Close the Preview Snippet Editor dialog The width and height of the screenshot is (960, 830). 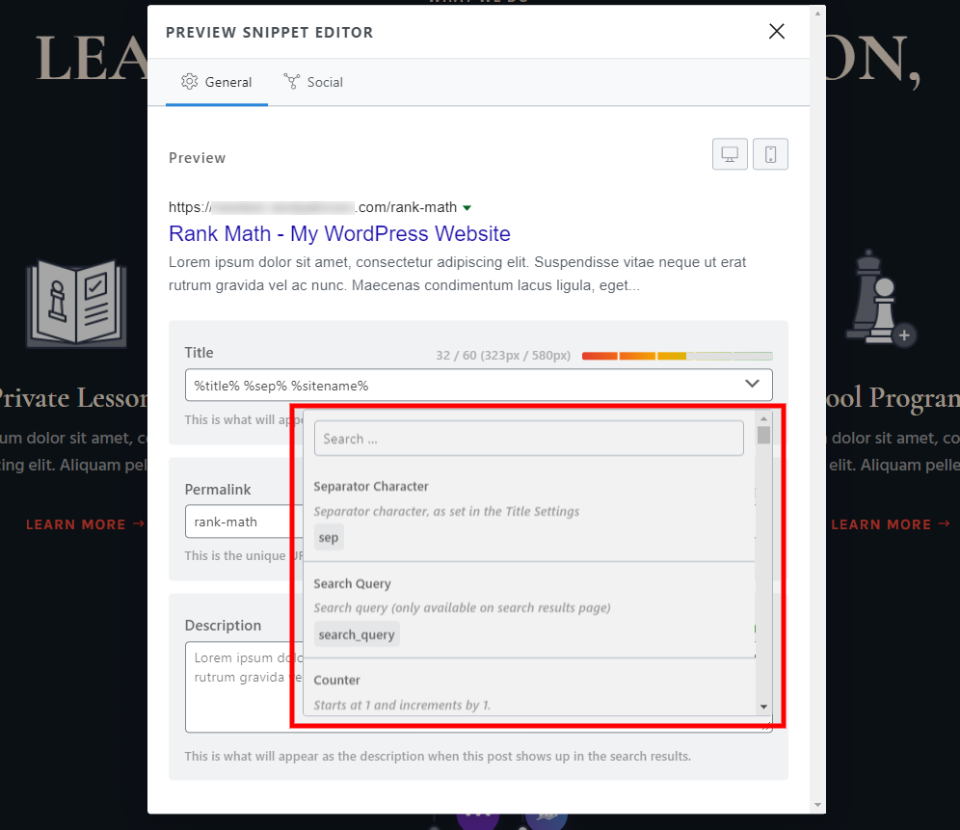coord(776,31)
